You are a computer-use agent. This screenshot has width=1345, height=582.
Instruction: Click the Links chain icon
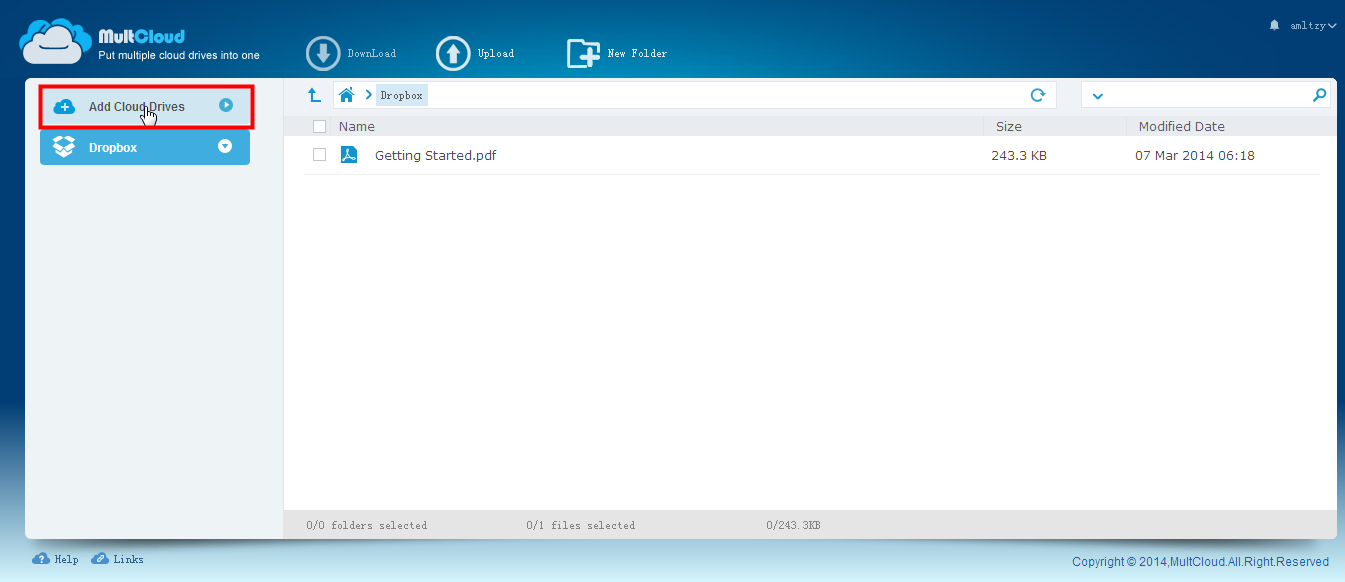(x=100, y=559)
